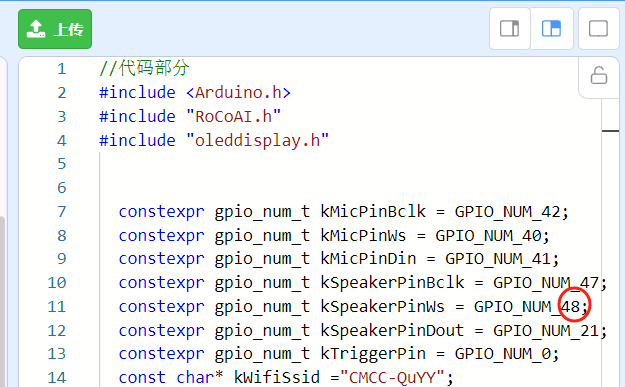
Task: Click kSpeakerPinBclk identifier on line 10
Action: (x=392, y=283)
